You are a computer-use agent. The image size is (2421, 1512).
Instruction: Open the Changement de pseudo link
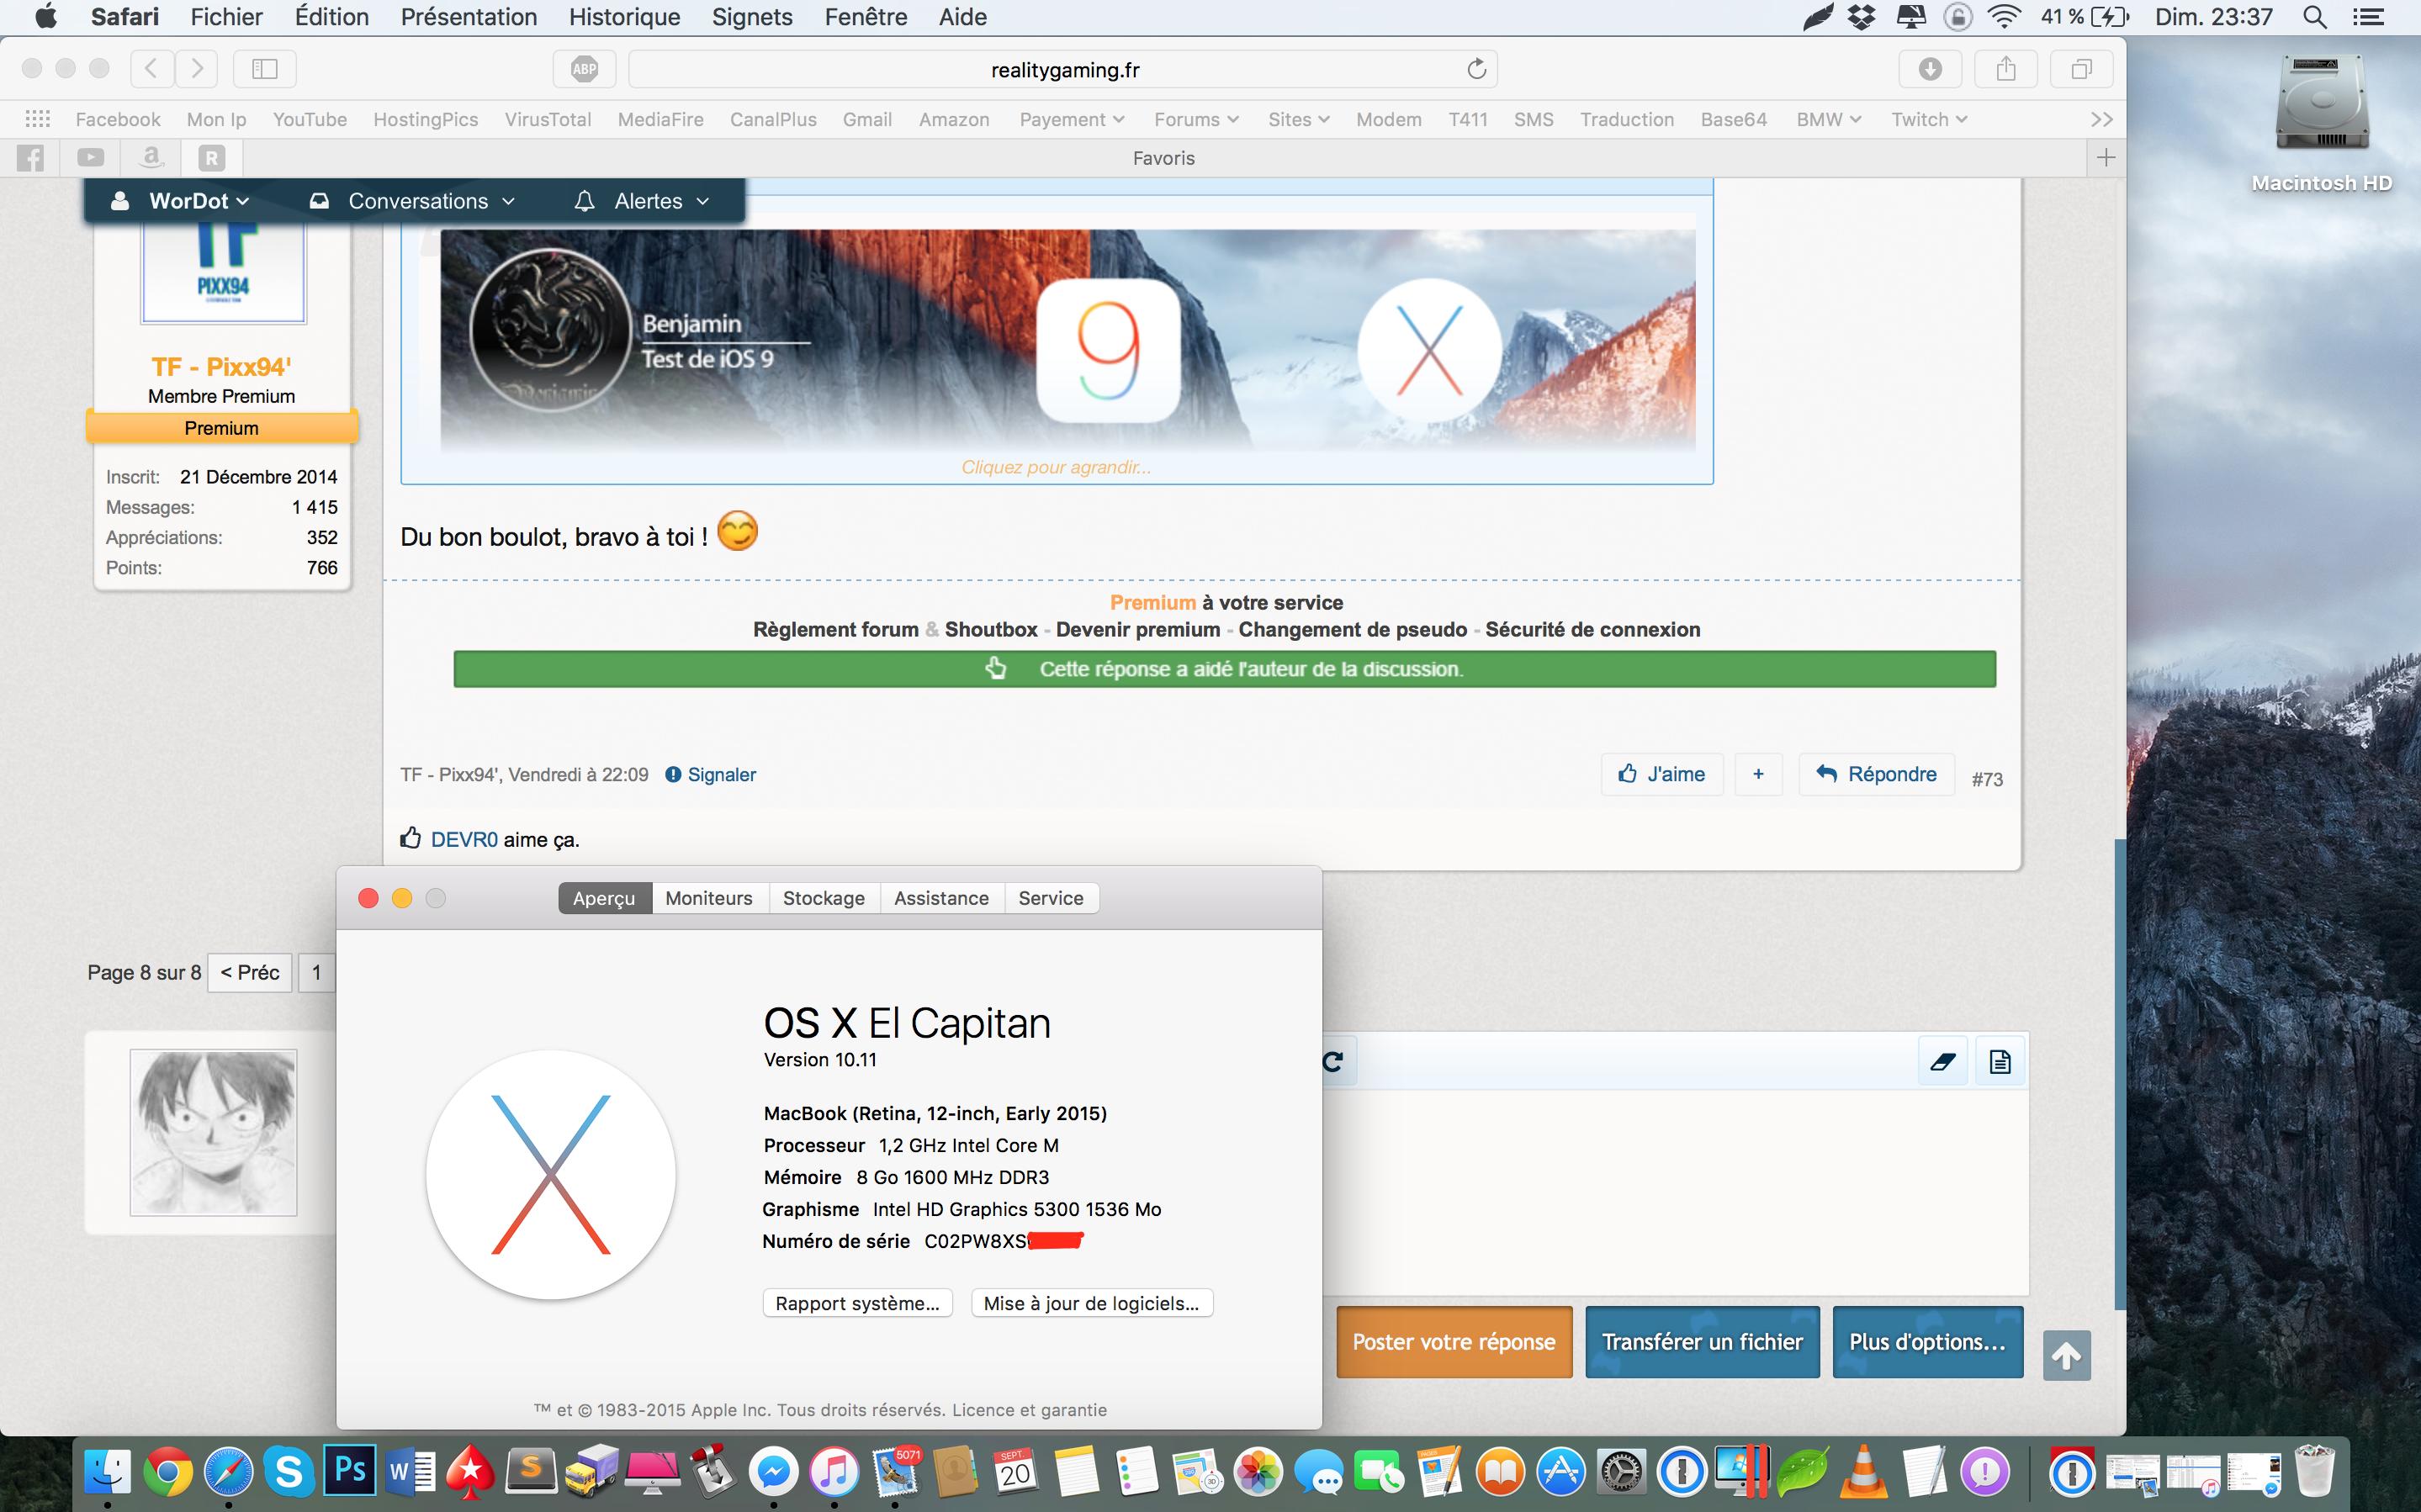pos(1353,630)
